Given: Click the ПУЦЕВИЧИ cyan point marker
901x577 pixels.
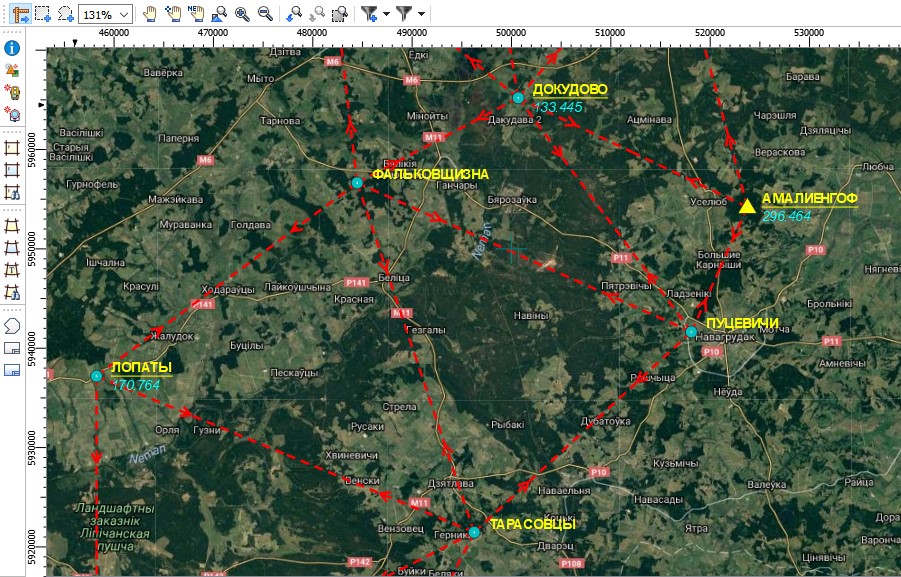Looking at the screenshot, I should [x=691, y=331].
